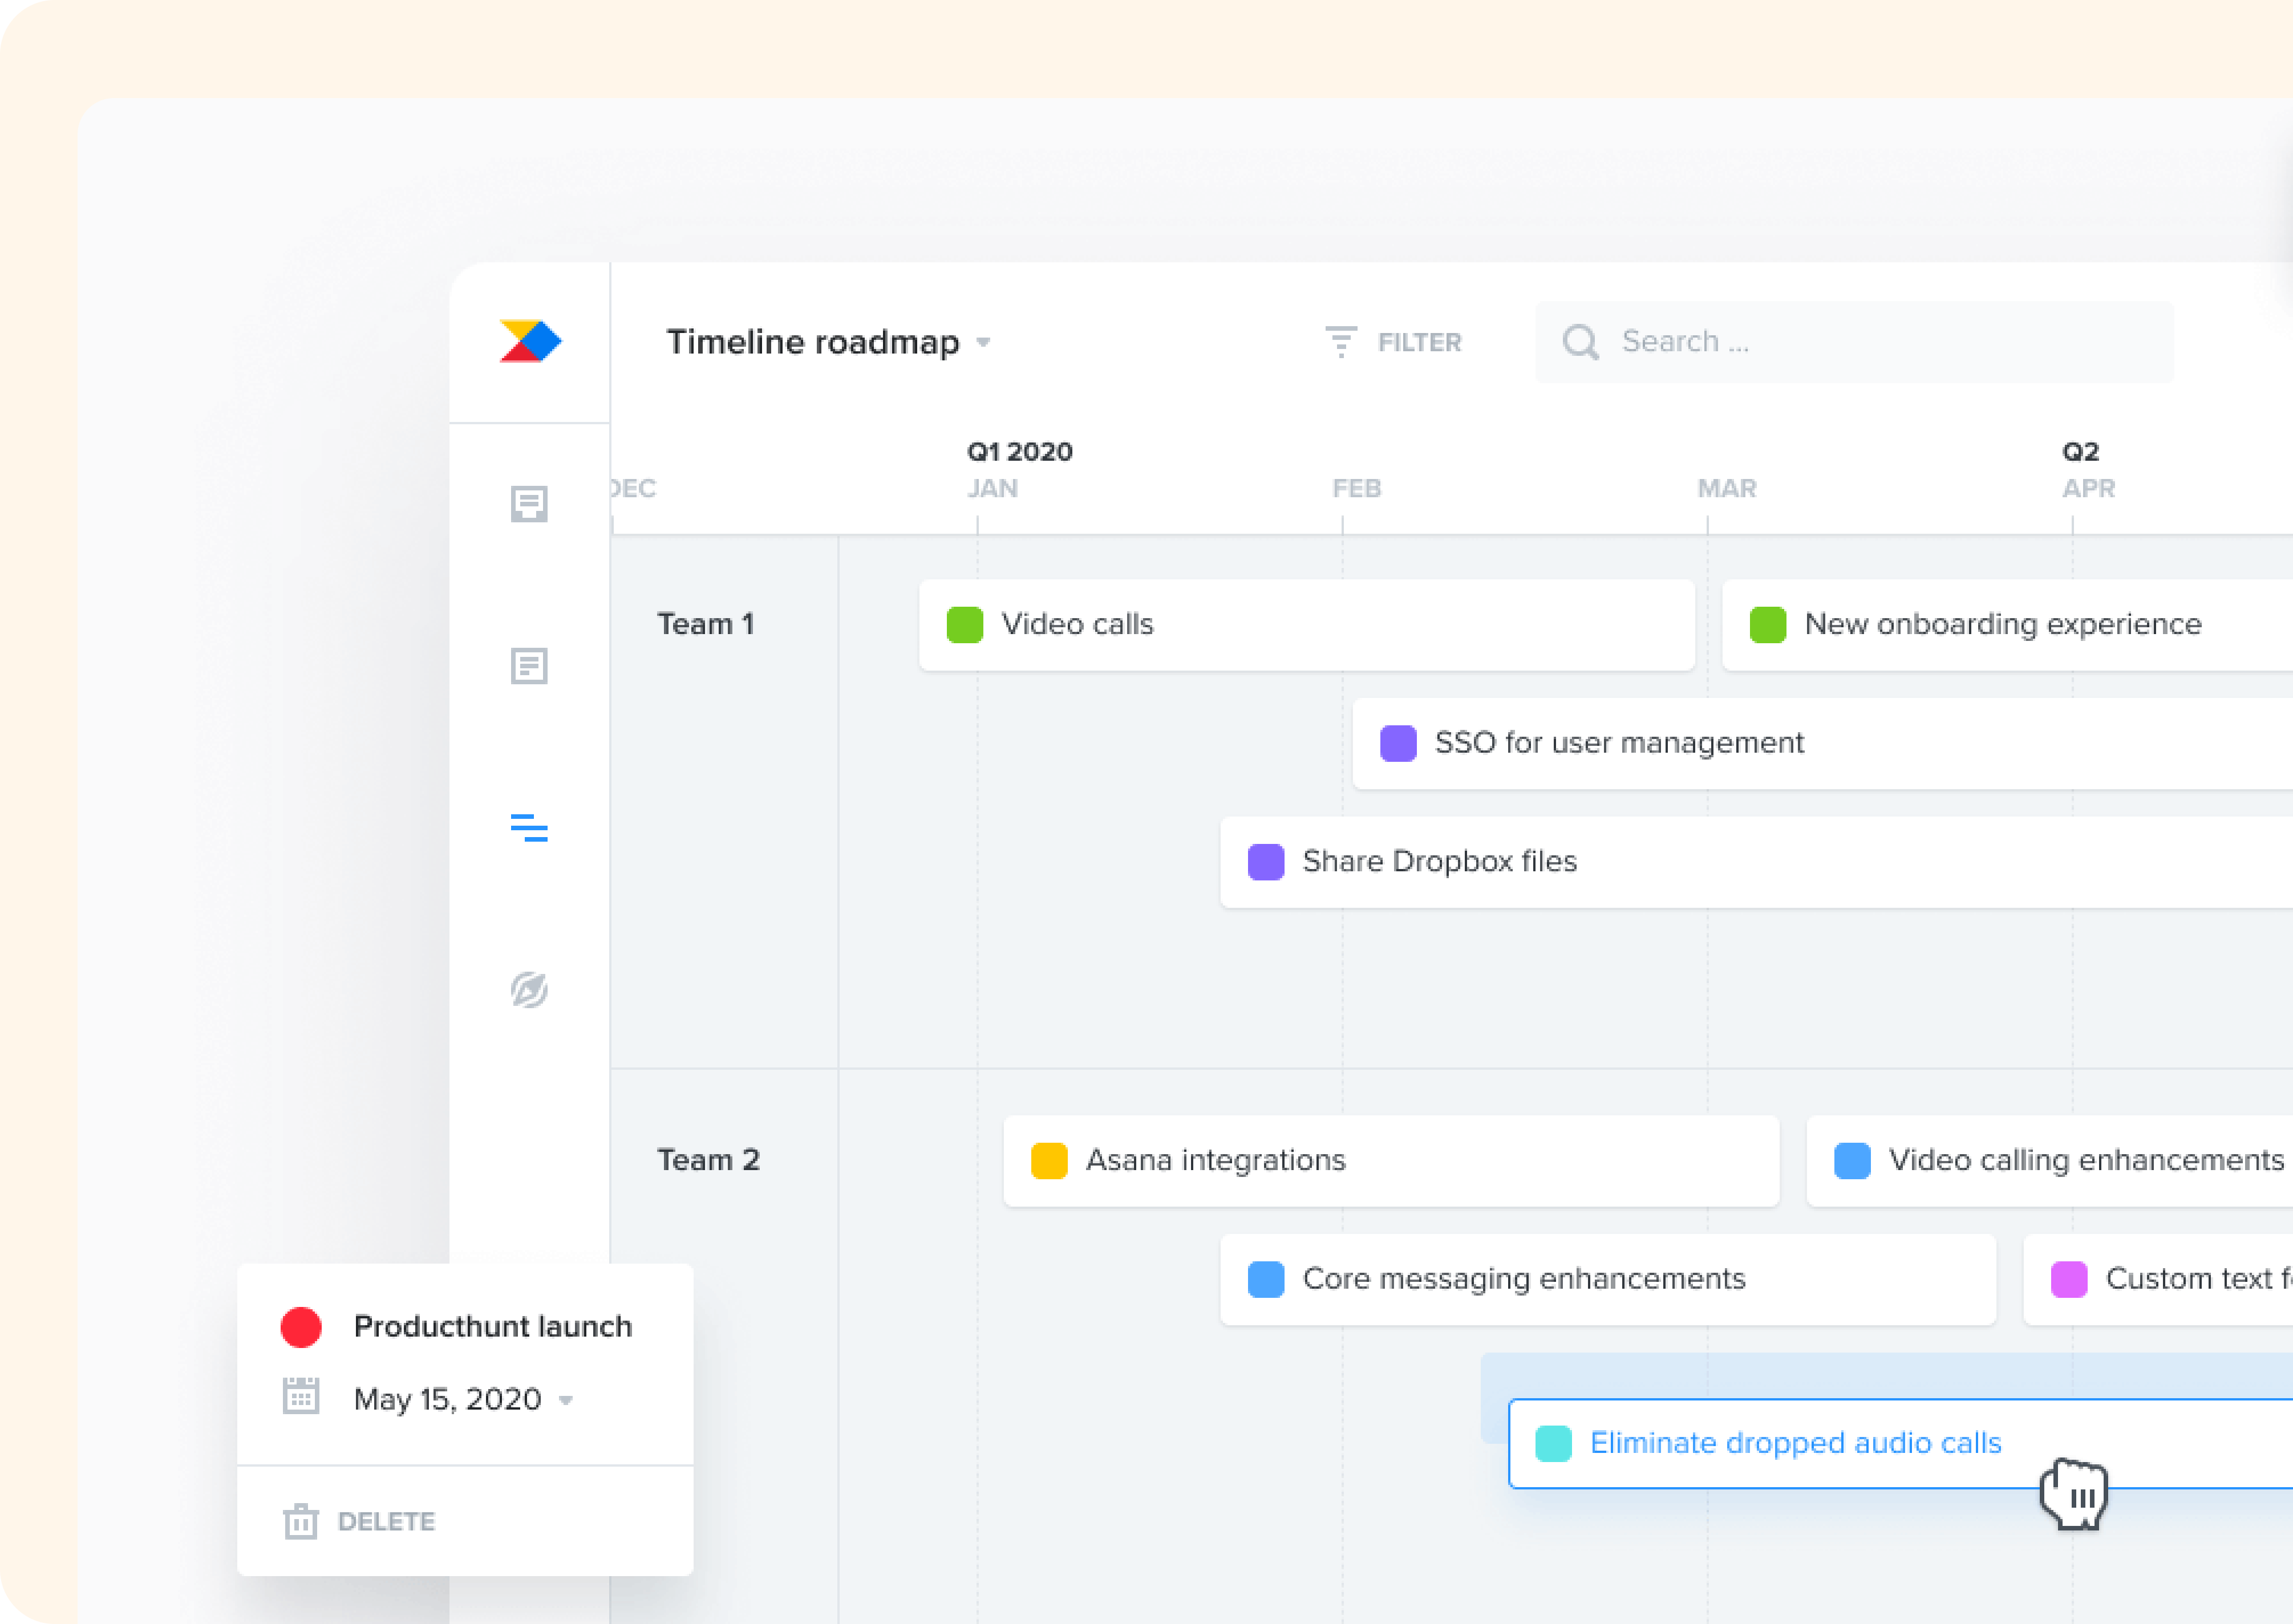Click the Eliminate dropped audio calls item
The image size is (2293, 1624).
1795,1443
